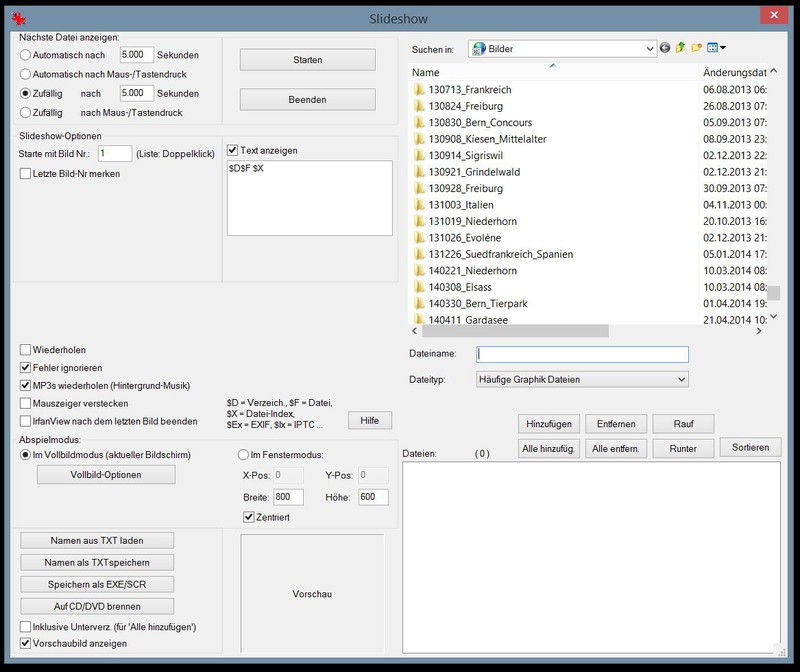Click the back navigation icon

[x=665, y=48]
